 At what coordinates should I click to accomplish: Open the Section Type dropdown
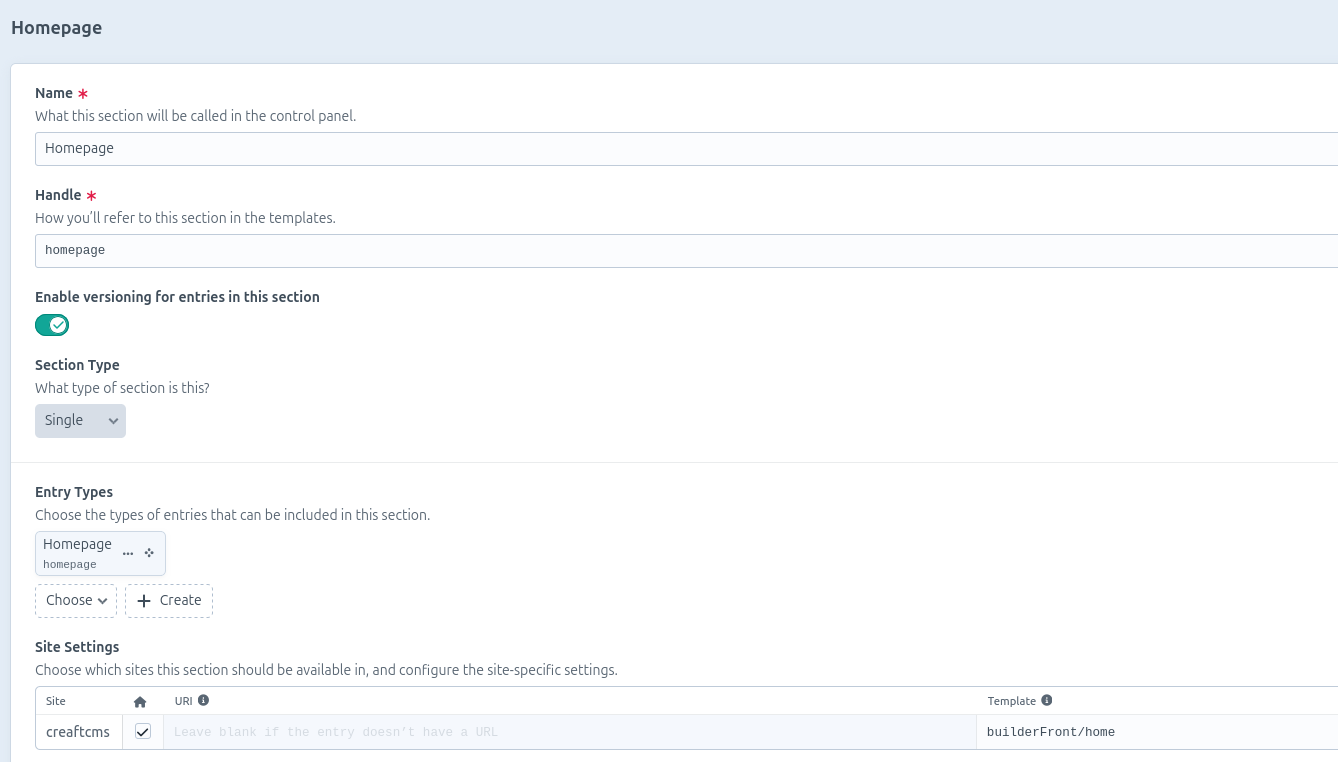pyautogui.click(x=80, y=421)
